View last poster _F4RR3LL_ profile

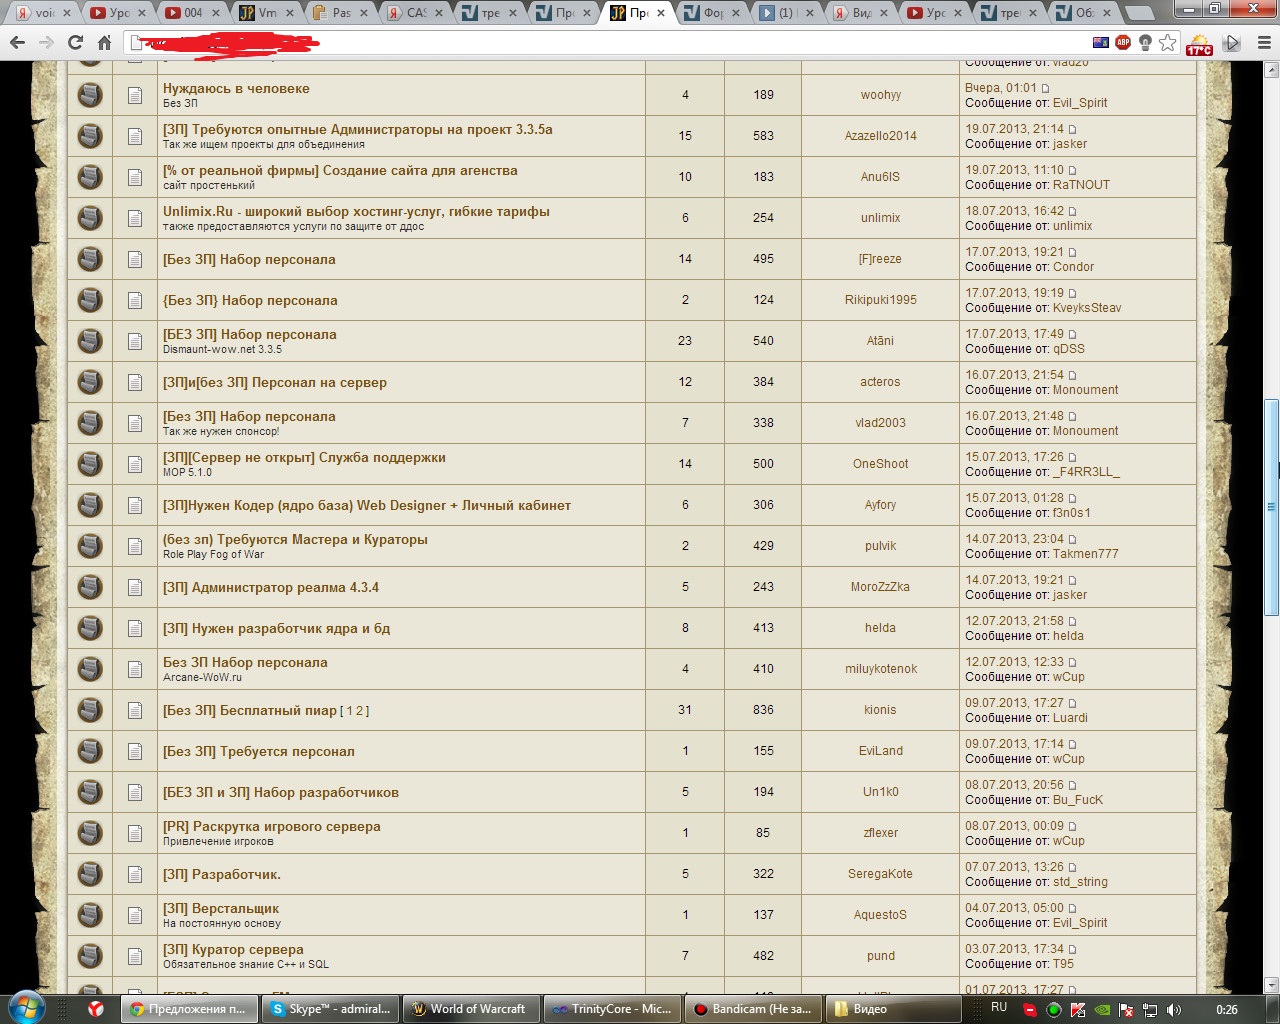[x=1086, y=472]
